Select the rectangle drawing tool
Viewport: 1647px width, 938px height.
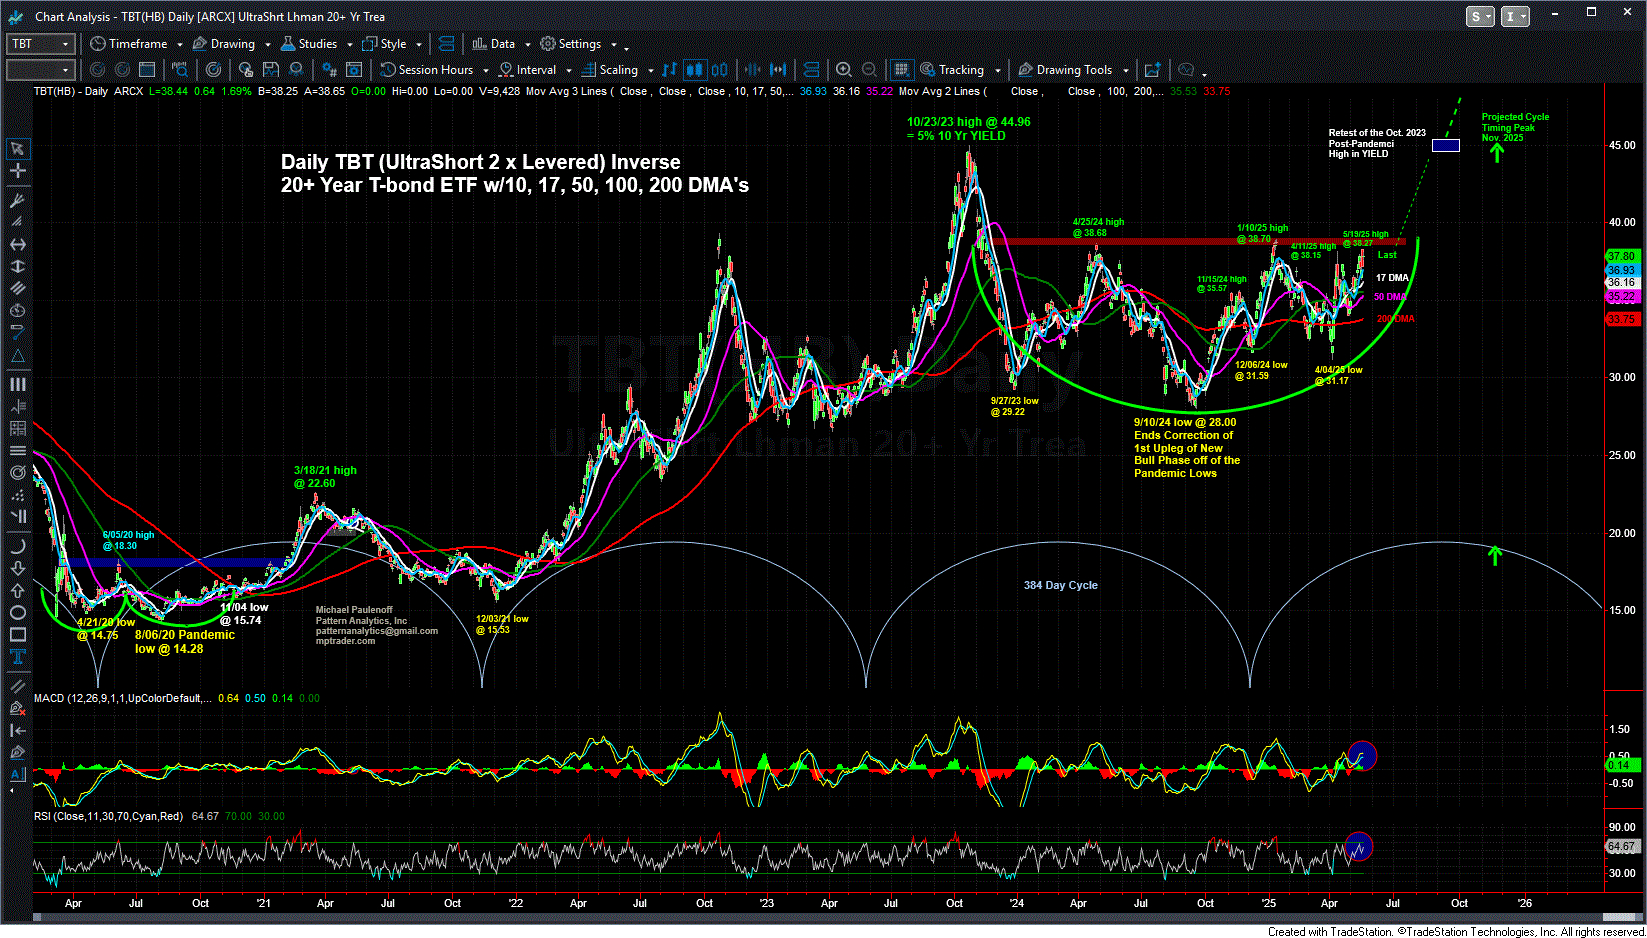tap(17, 635)
